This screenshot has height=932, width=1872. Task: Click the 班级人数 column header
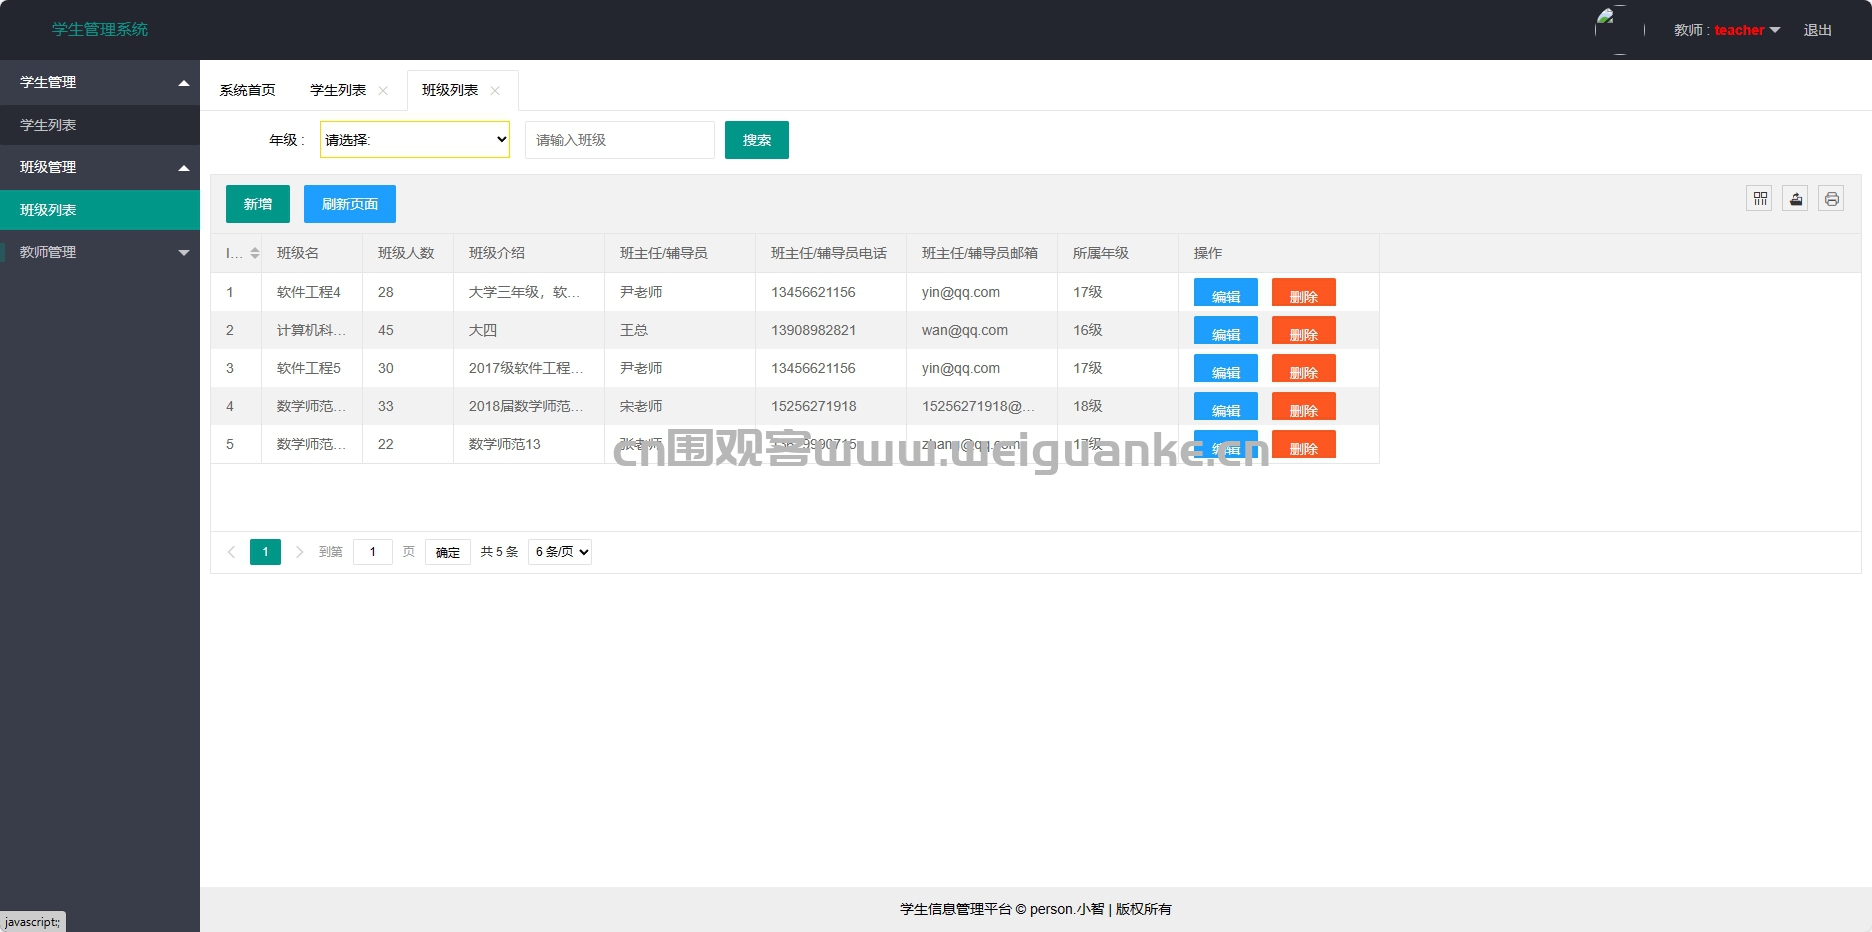[x=408, y=253]
